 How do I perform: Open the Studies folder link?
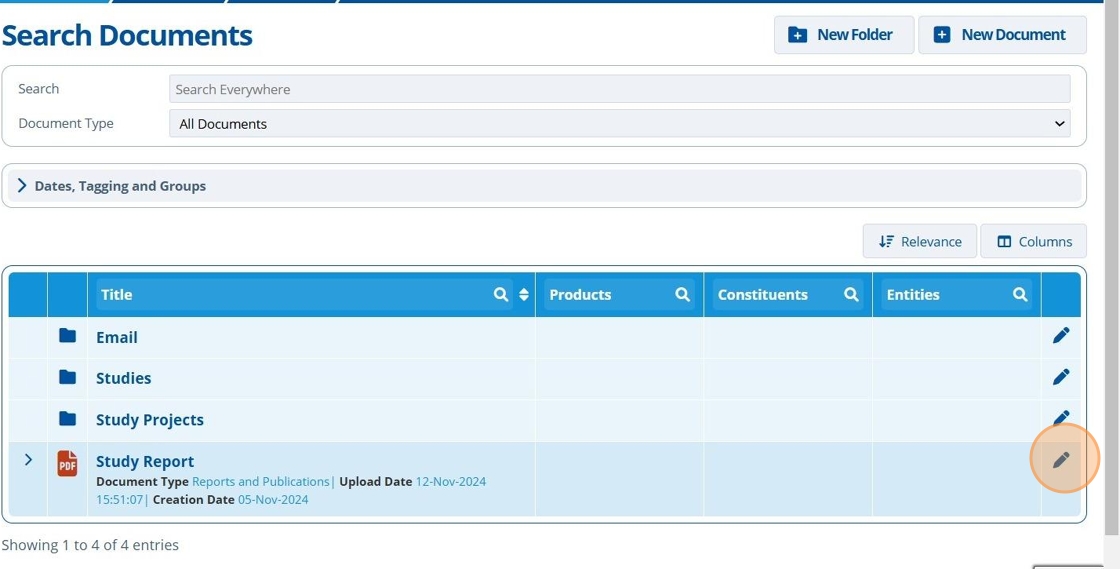[x=124, y=378]
